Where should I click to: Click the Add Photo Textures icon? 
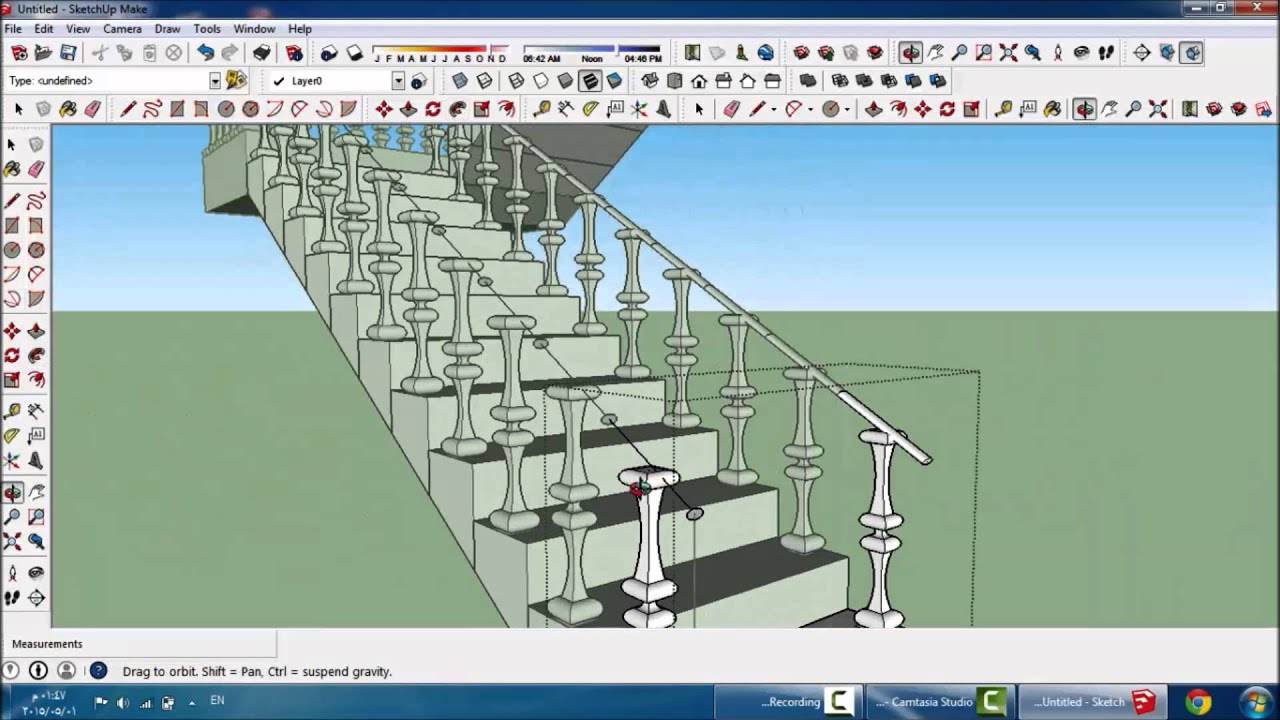click(741, 53)
